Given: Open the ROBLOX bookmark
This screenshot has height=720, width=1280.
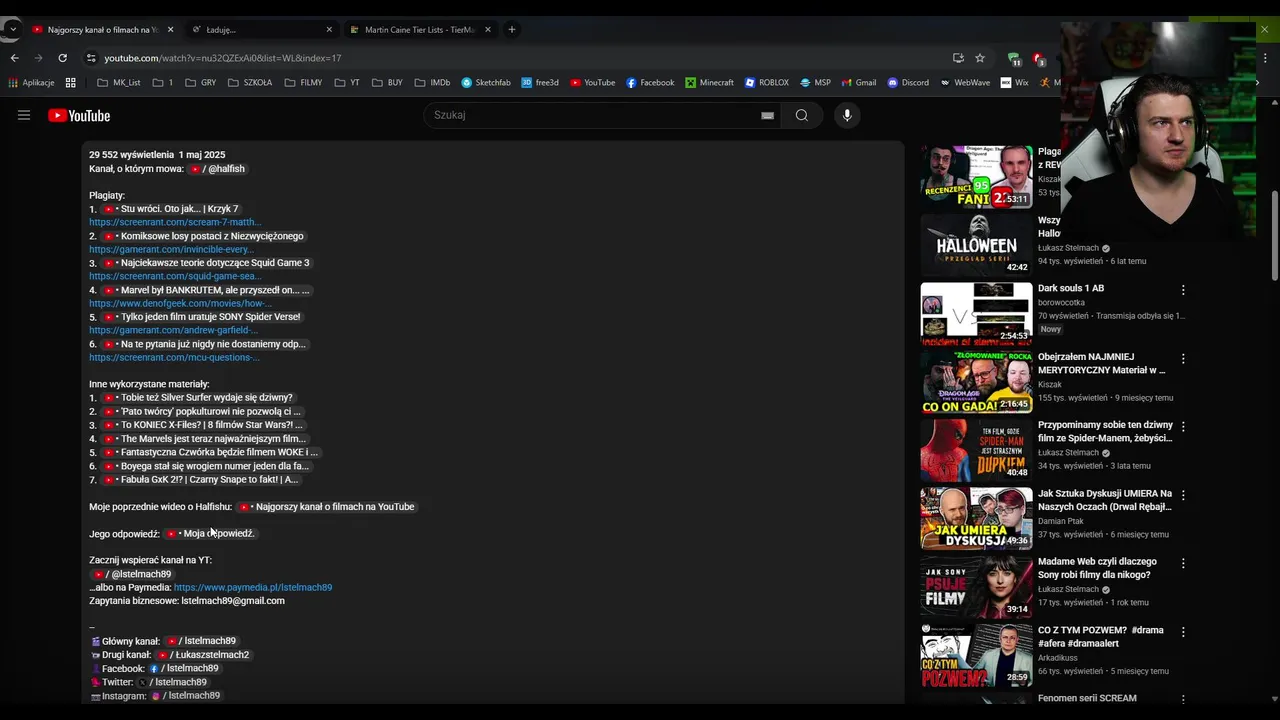Looking at the screenshot, I should (x=766, y=83).
